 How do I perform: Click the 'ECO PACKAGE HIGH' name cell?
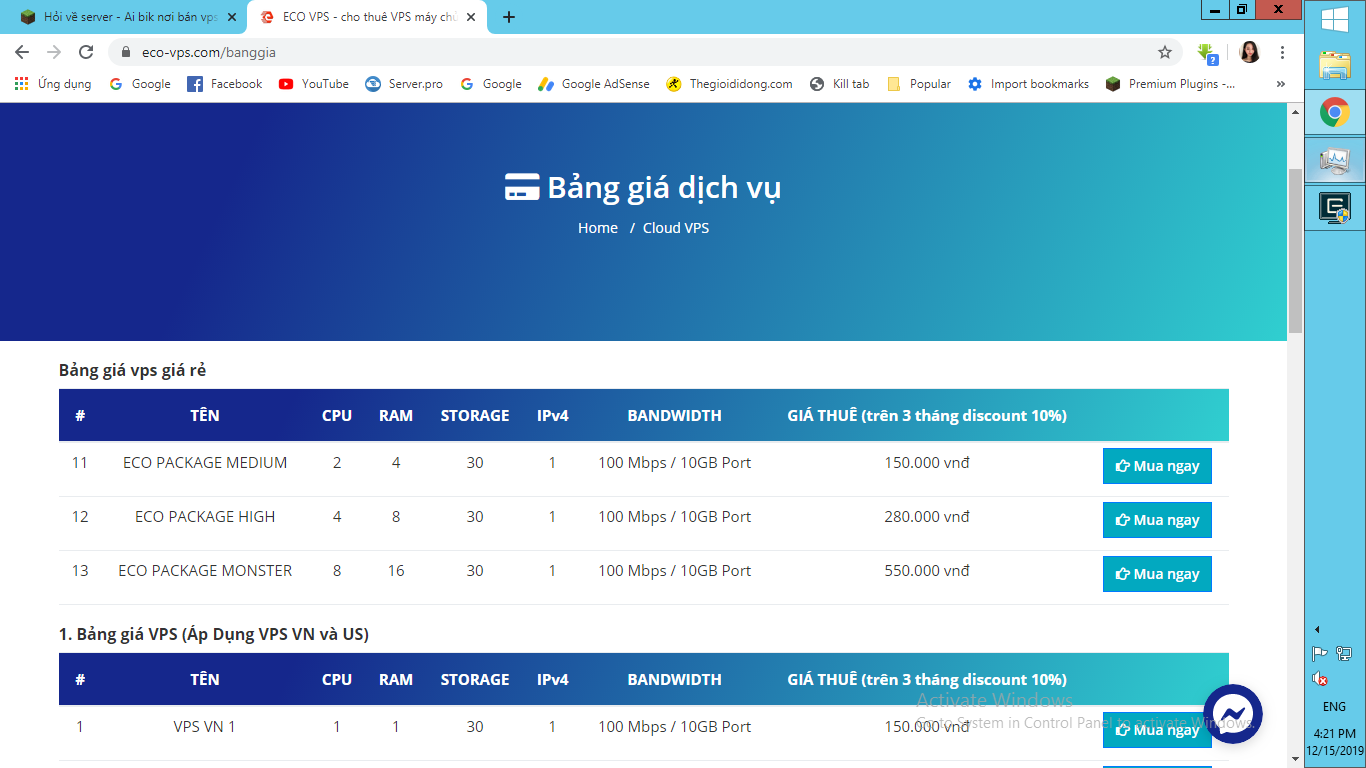tap(205, 517)
